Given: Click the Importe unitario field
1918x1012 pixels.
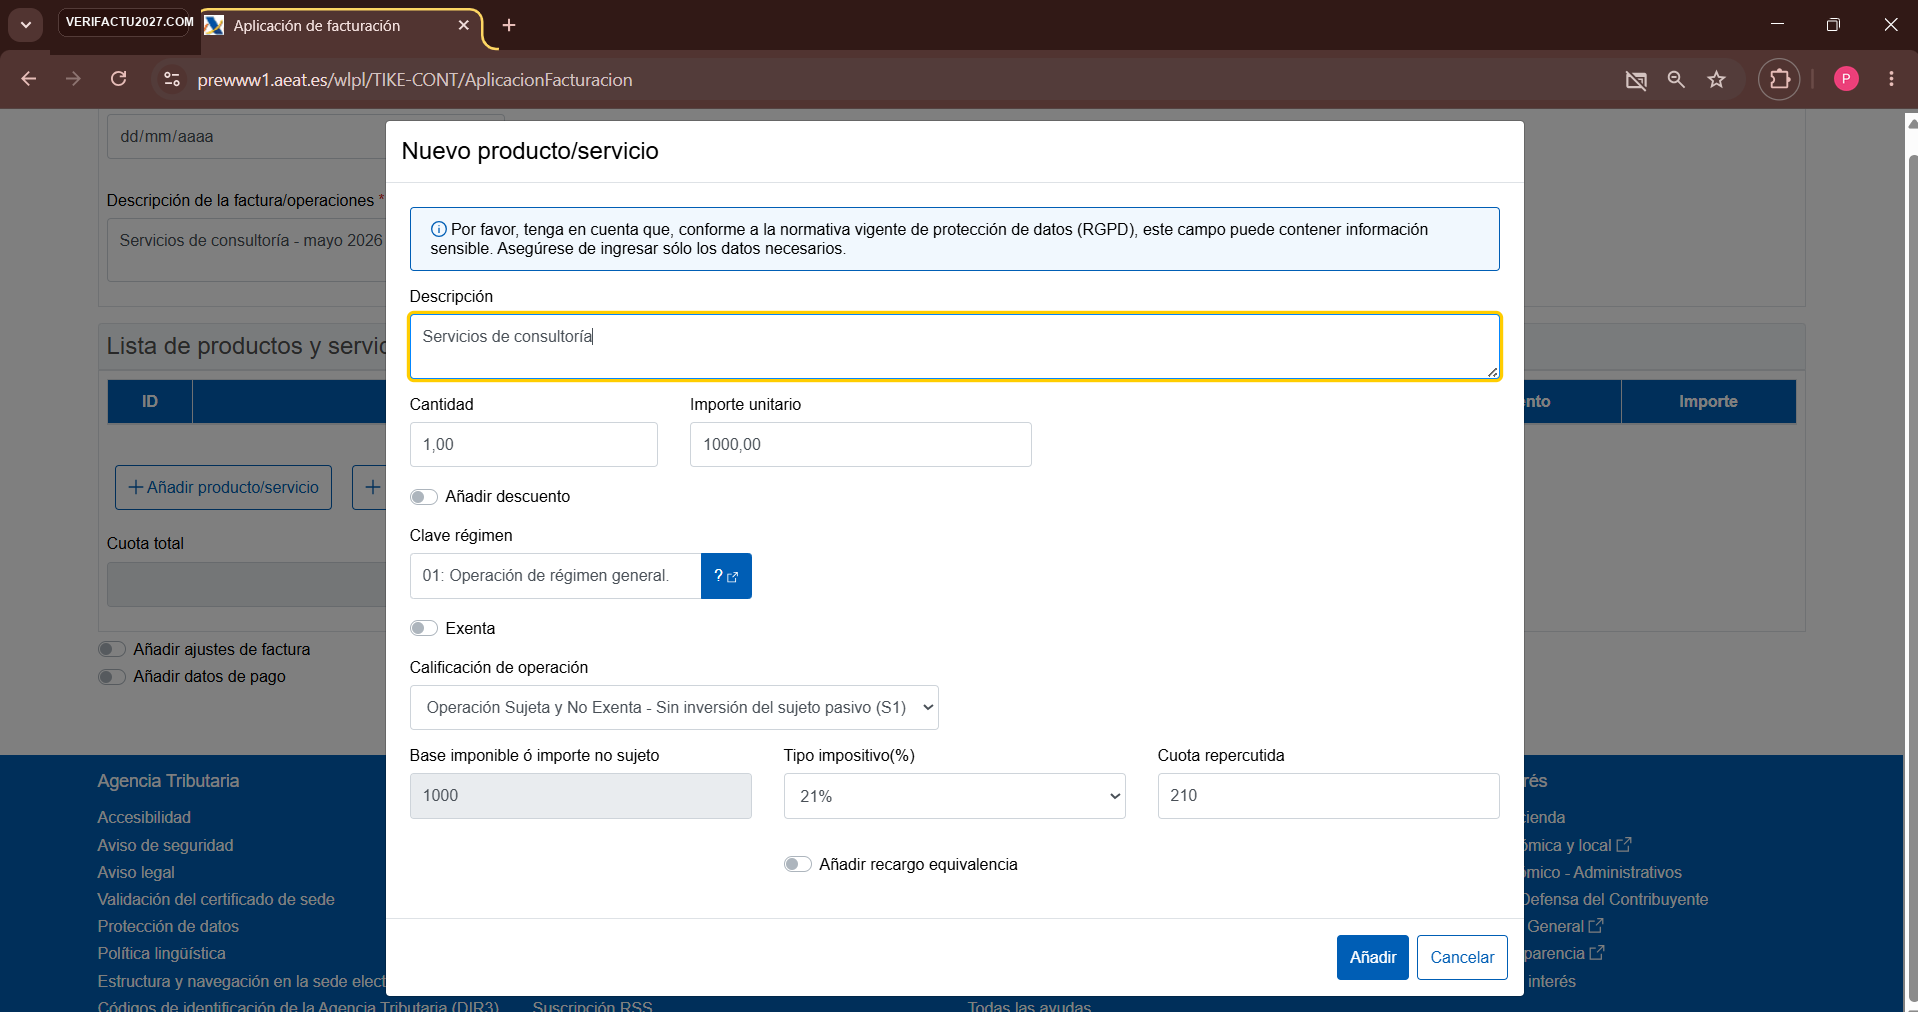Looking at the screenshot, I should pyautogui.click(x=861, y=445).
